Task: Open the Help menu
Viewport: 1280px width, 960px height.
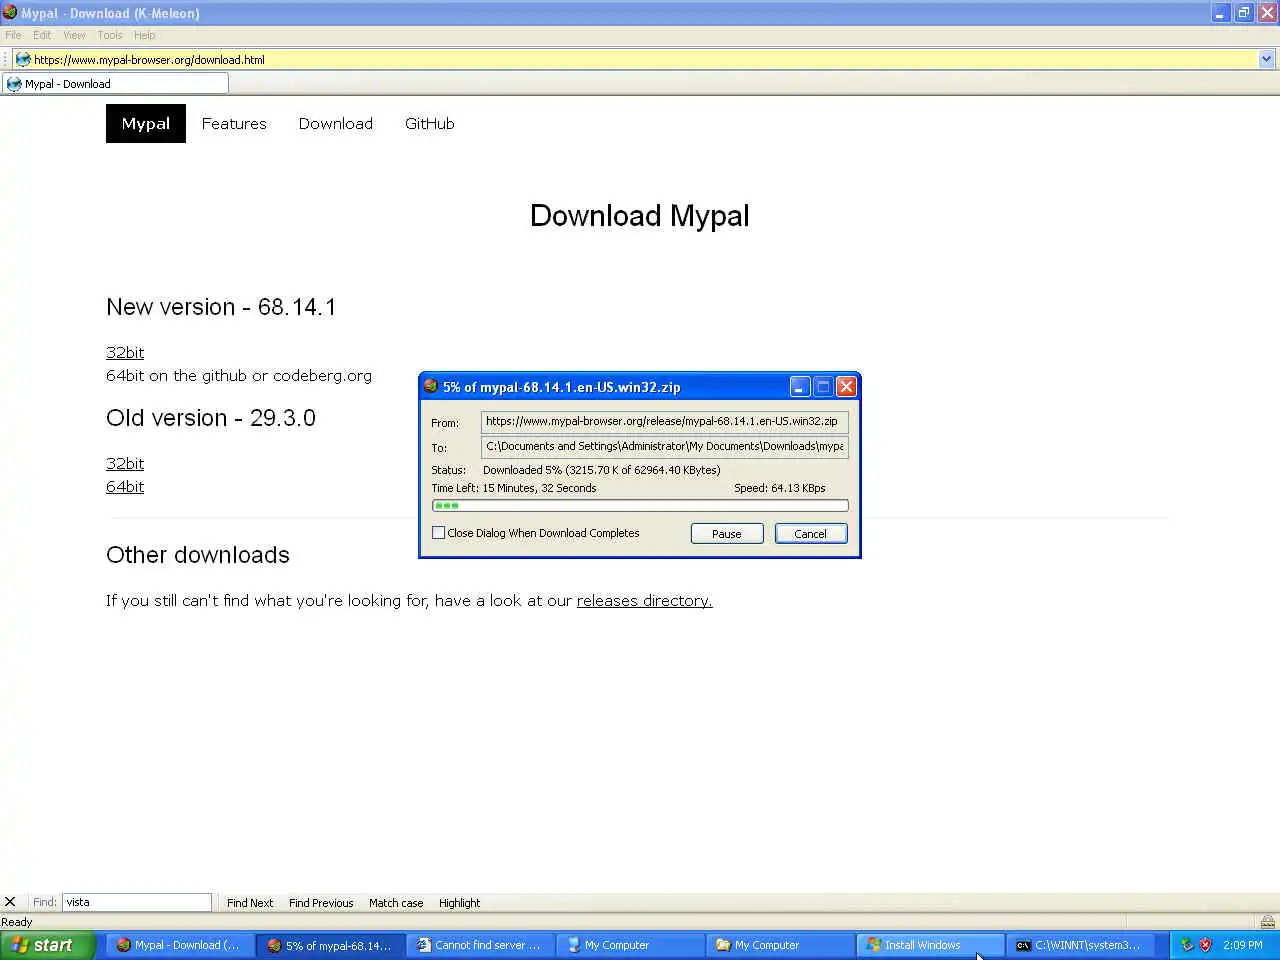Action: [145, 35]
